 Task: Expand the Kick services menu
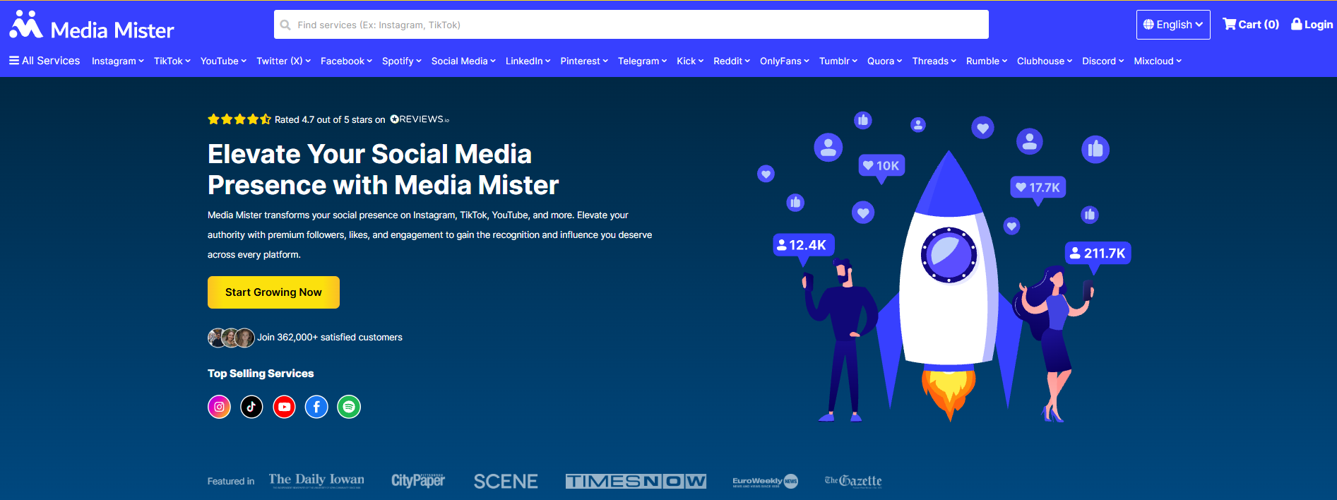690,61
